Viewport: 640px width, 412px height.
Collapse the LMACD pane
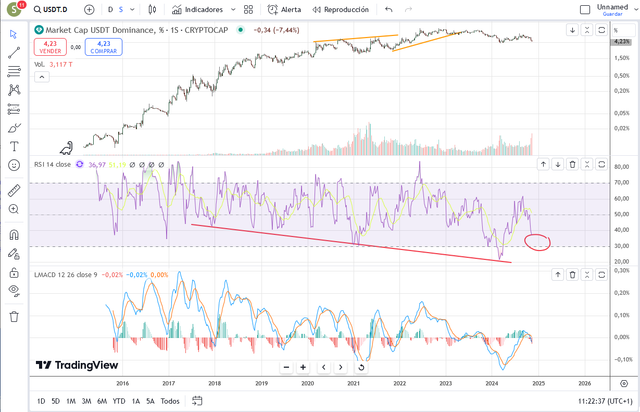pyautogui.click(x=587, y=275)
